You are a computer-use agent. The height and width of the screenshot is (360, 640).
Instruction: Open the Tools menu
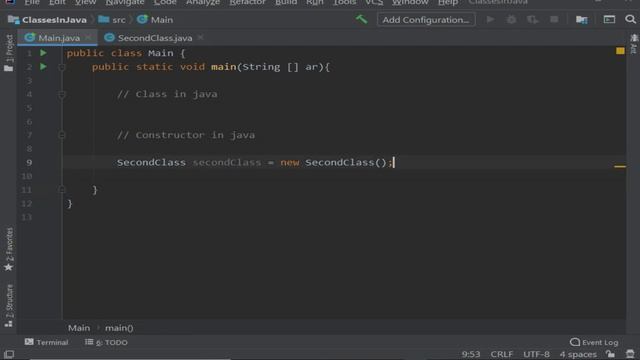(x=344, y=2)
